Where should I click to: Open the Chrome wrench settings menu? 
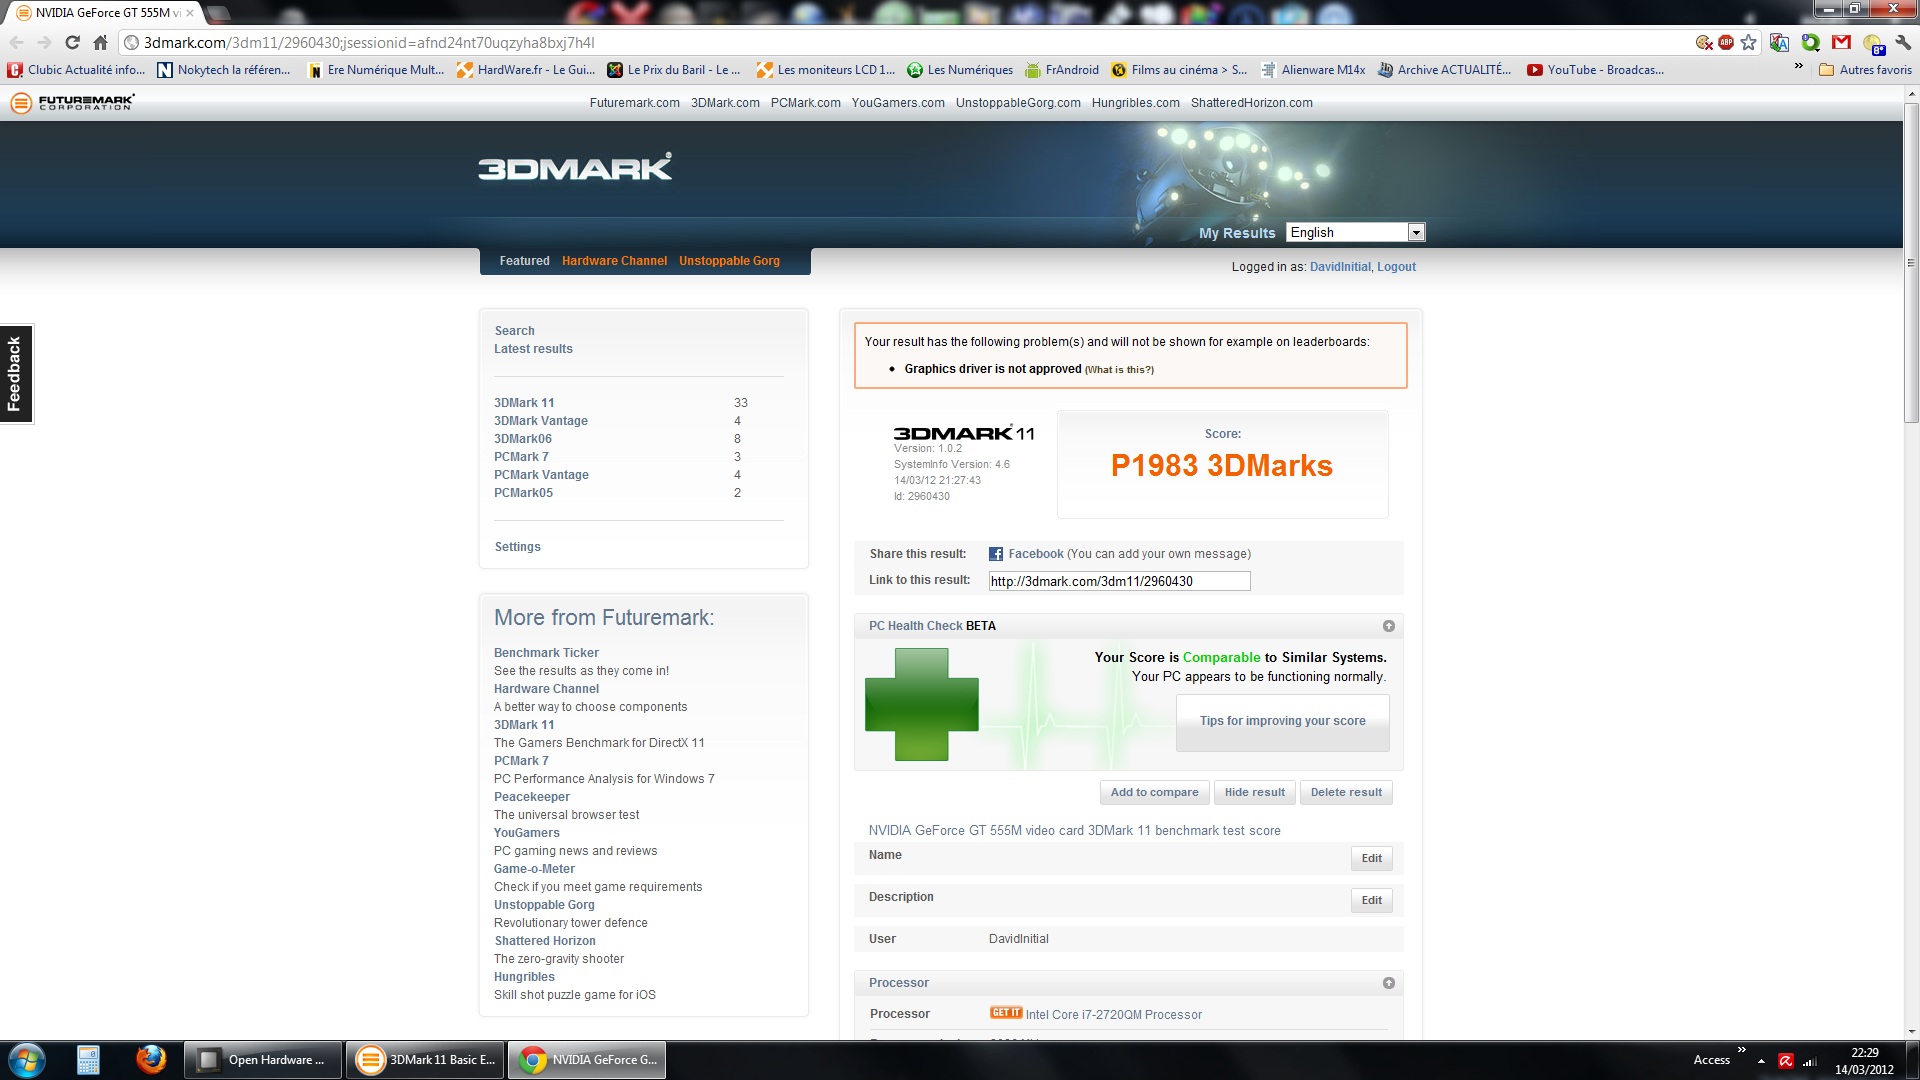coord(1903,43)
